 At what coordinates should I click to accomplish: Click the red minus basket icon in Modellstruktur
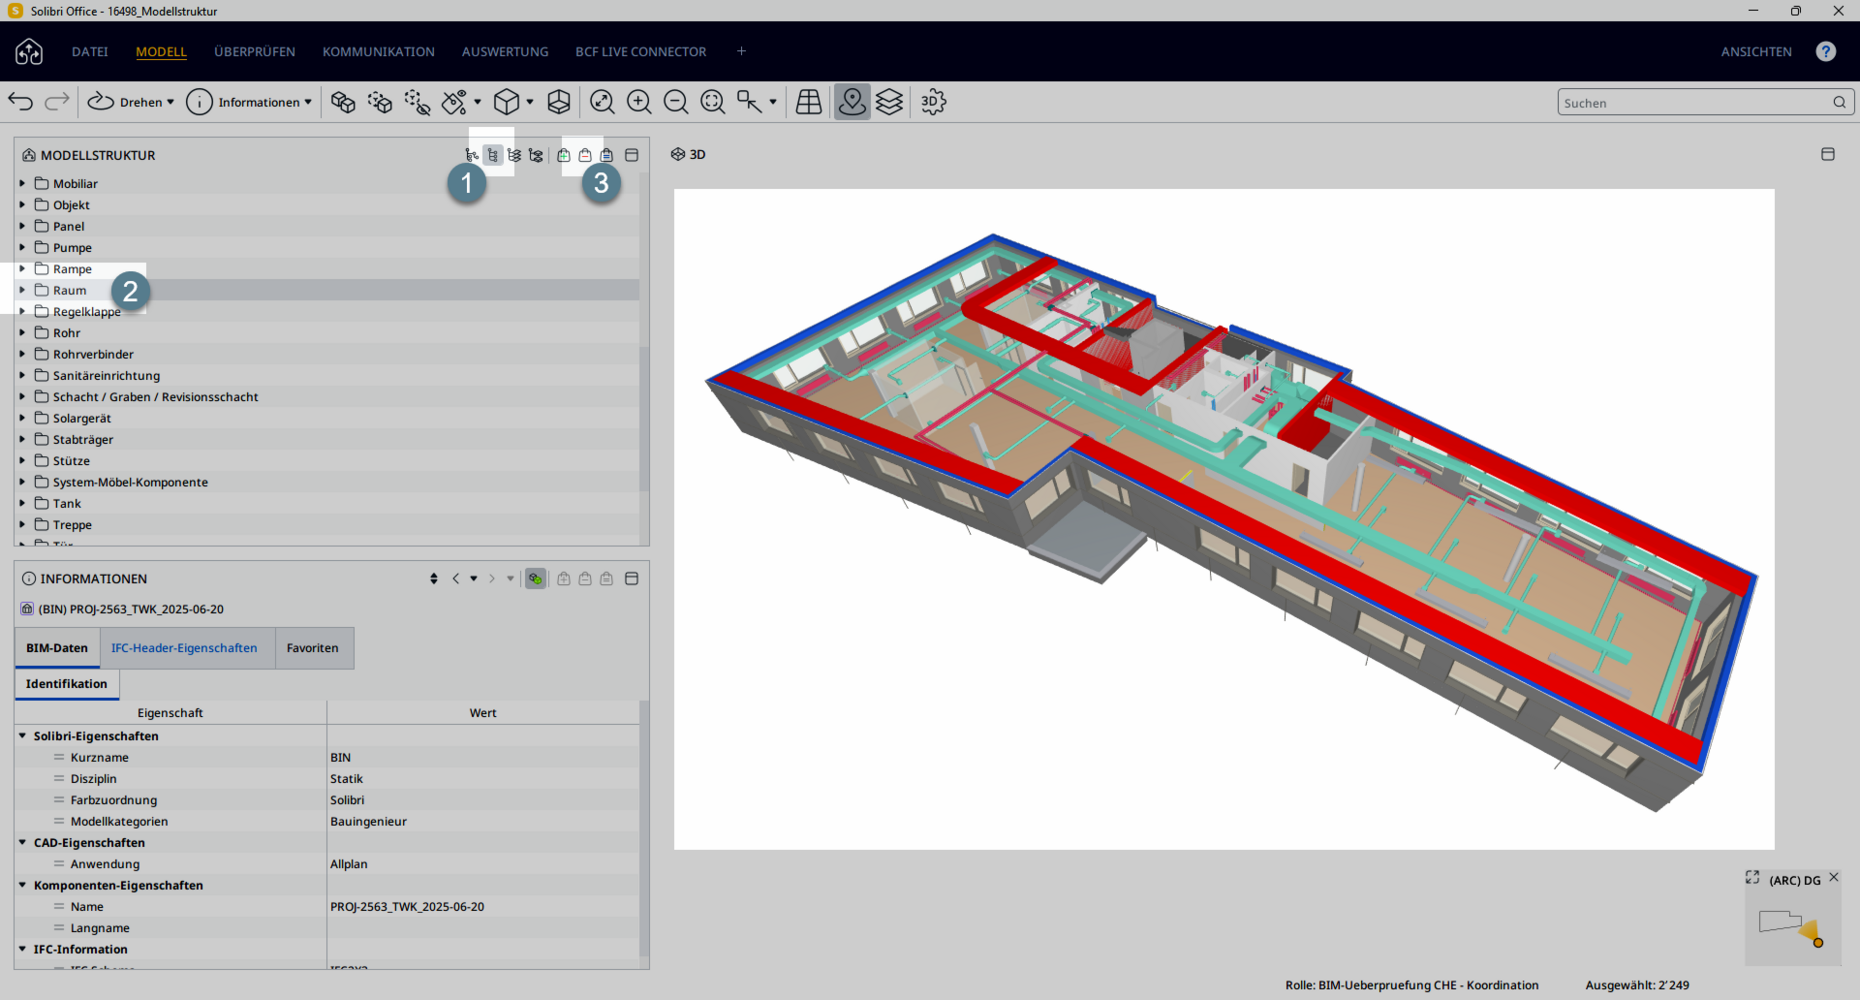(585, 155)
